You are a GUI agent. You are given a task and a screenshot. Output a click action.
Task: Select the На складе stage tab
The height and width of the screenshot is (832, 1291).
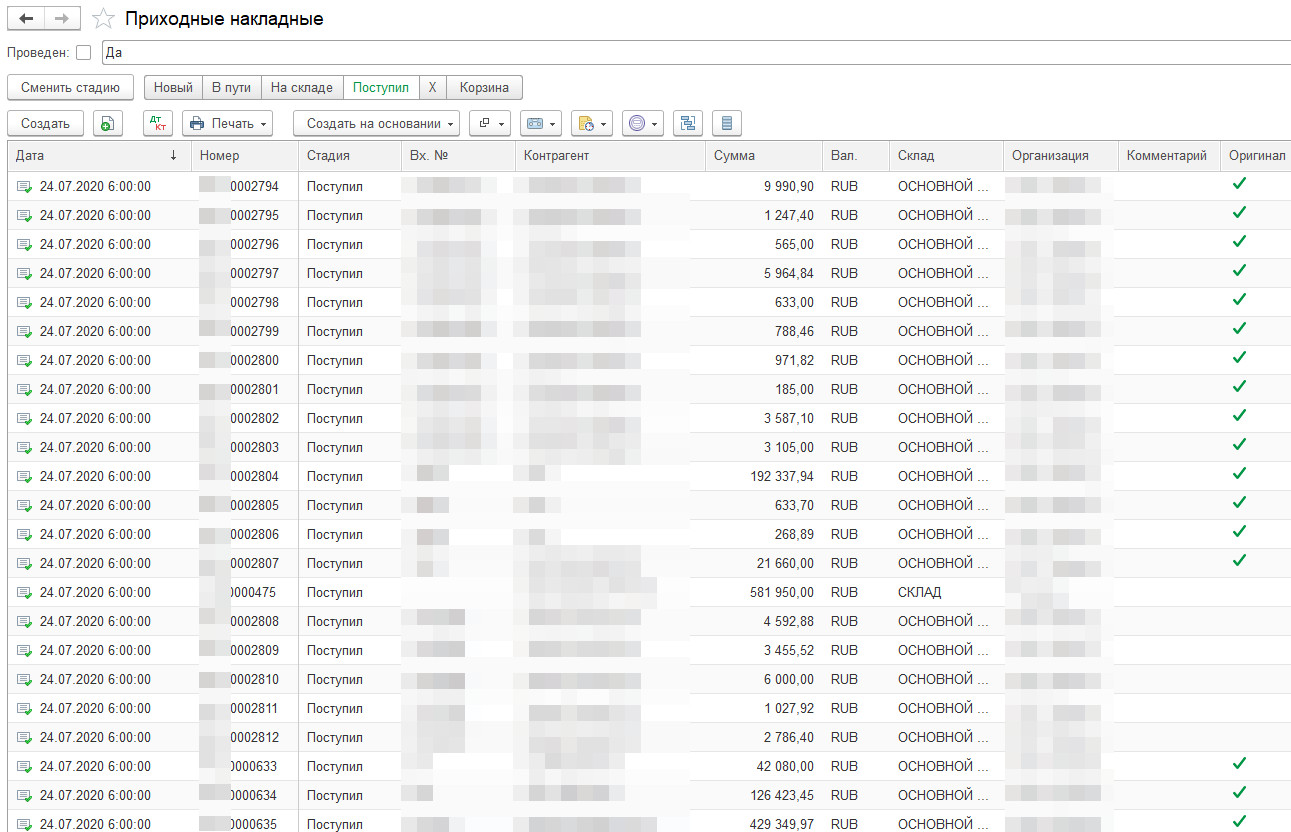(x=302, y=87)
